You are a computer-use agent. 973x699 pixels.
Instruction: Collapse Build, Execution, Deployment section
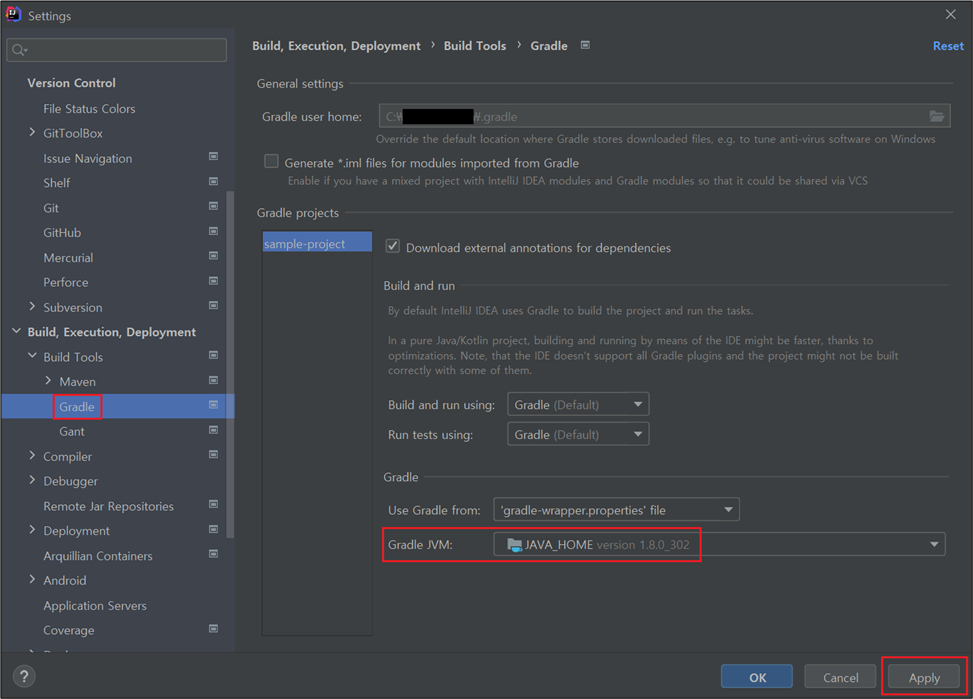(17, 331)
